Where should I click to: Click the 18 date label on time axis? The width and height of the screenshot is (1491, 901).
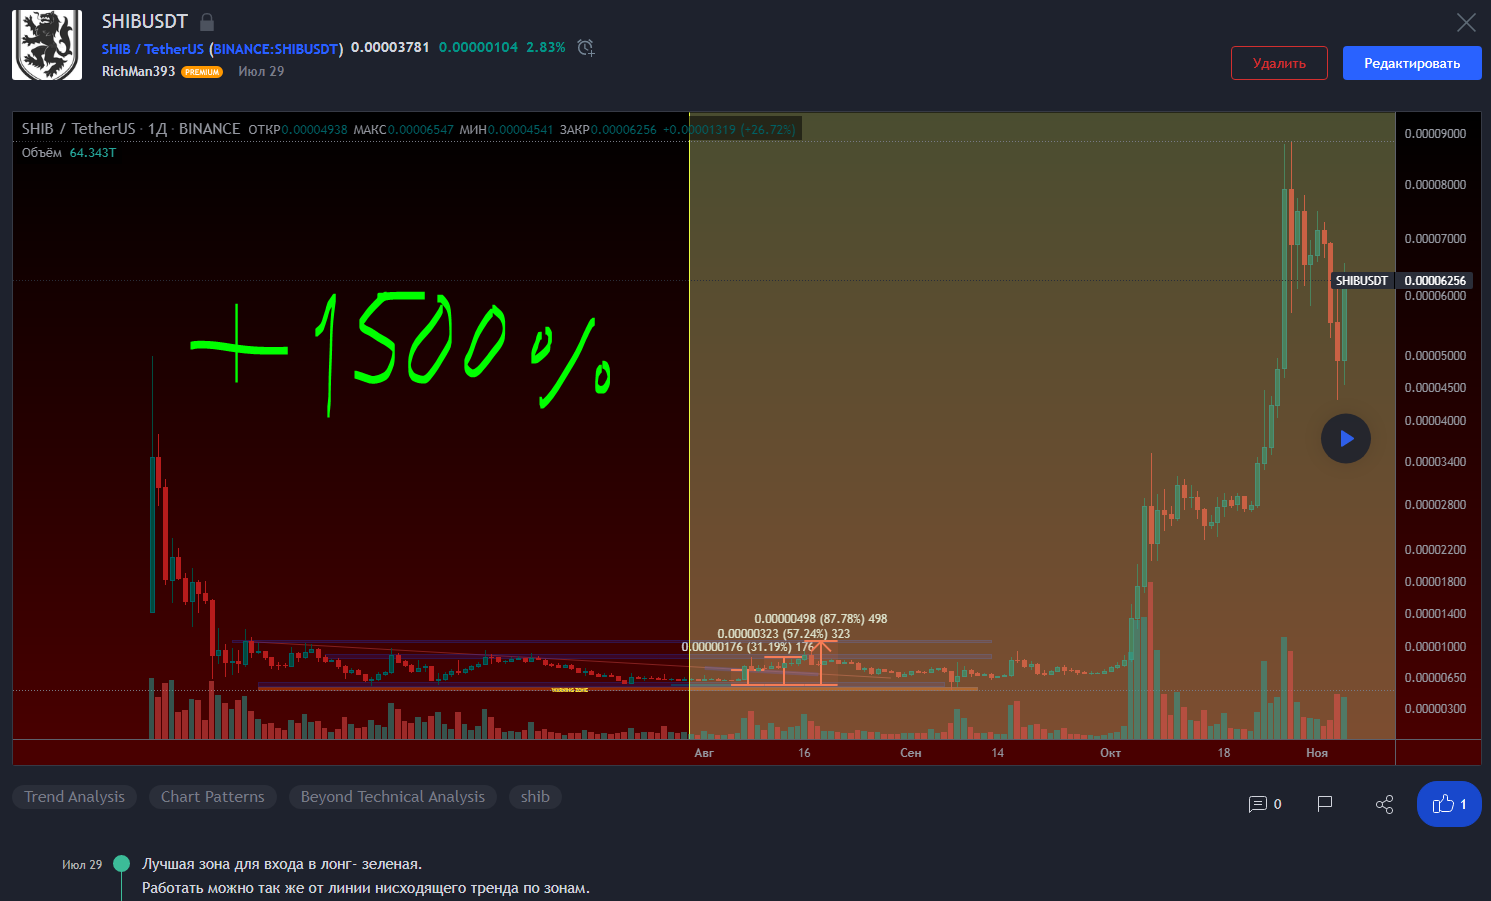[1224, 753]
